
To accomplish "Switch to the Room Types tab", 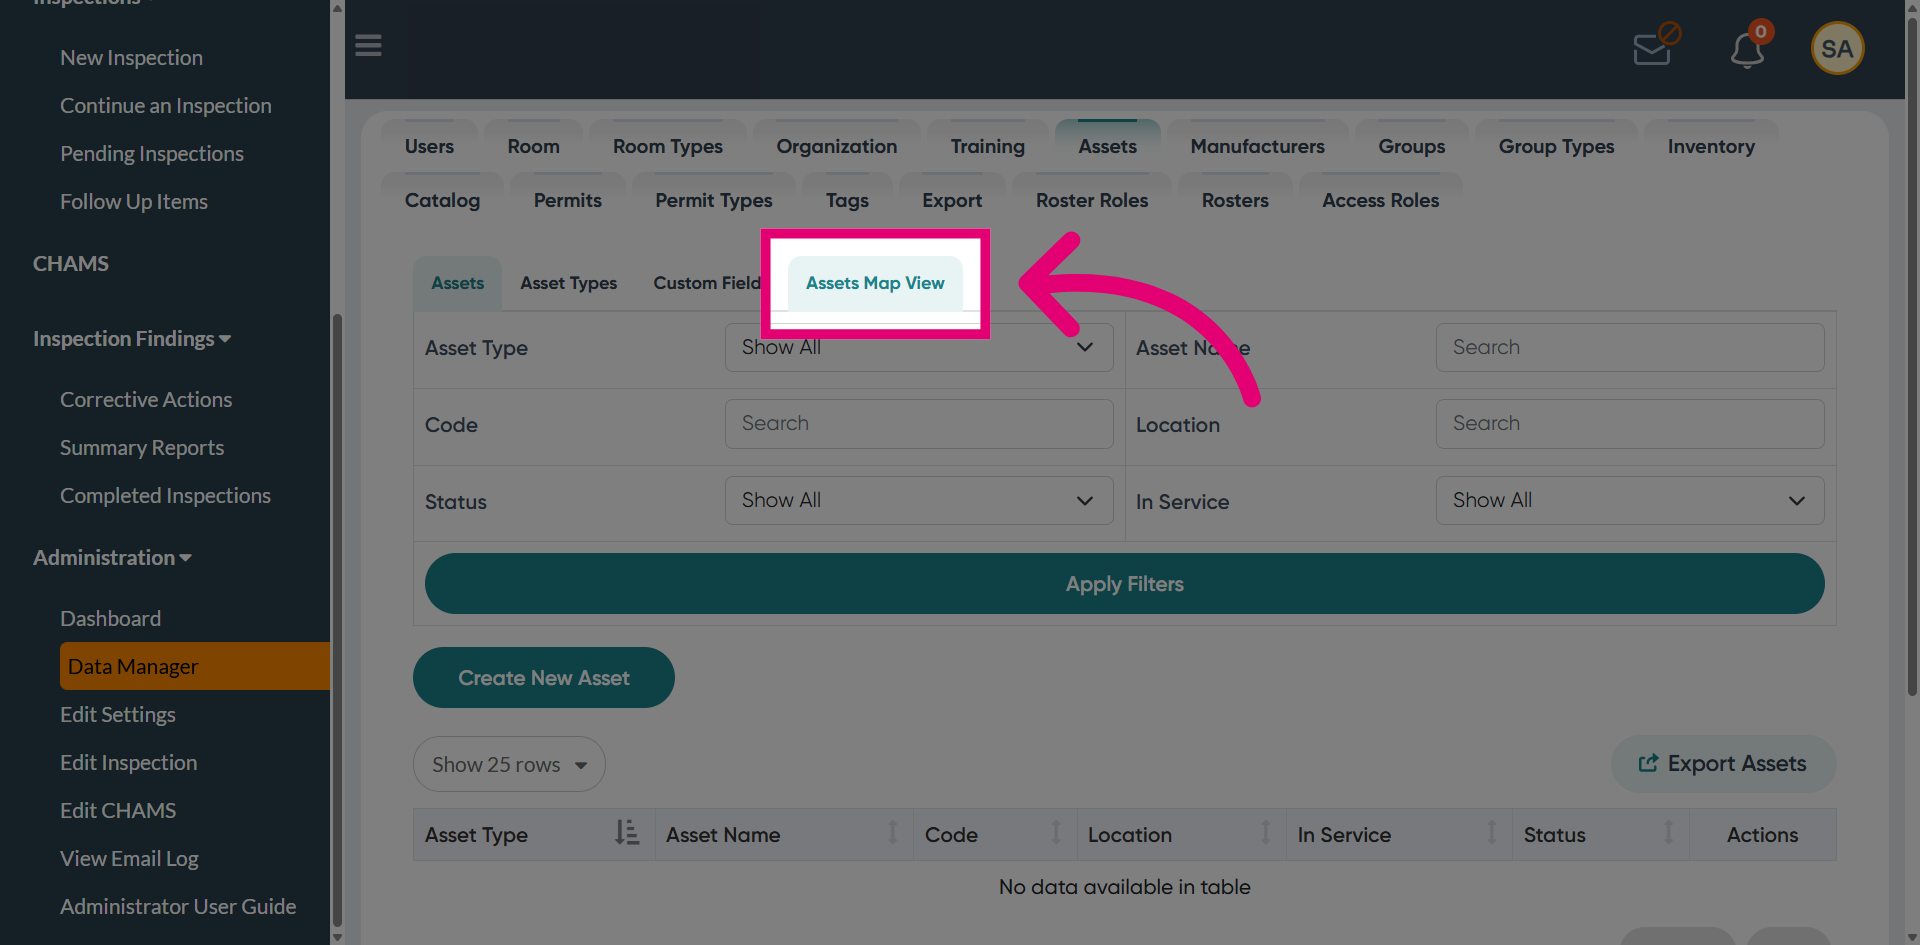I will [x=667, y=146].
